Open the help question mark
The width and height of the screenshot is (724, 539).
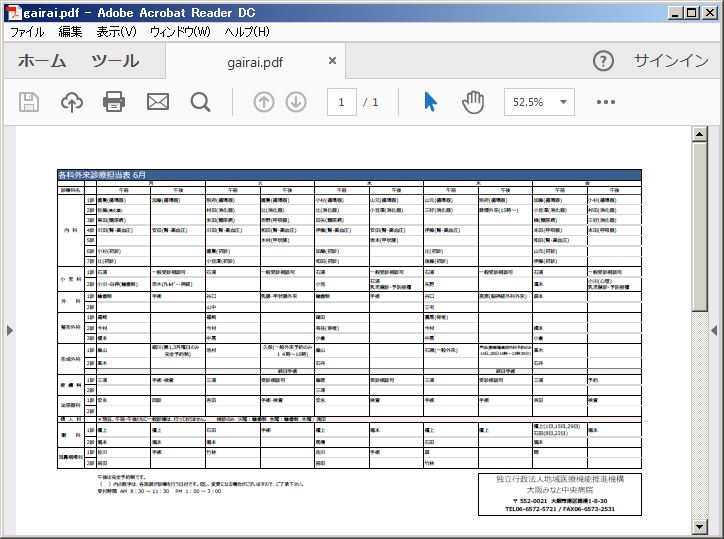[603, 61]
